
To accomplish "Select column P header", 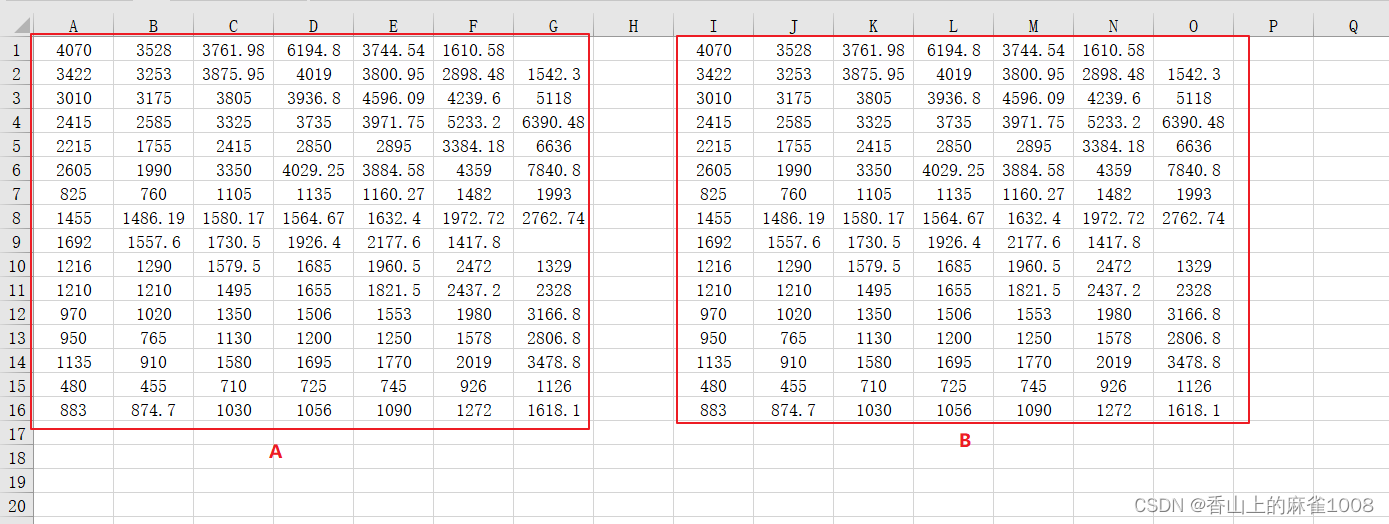I will 1274,26.
